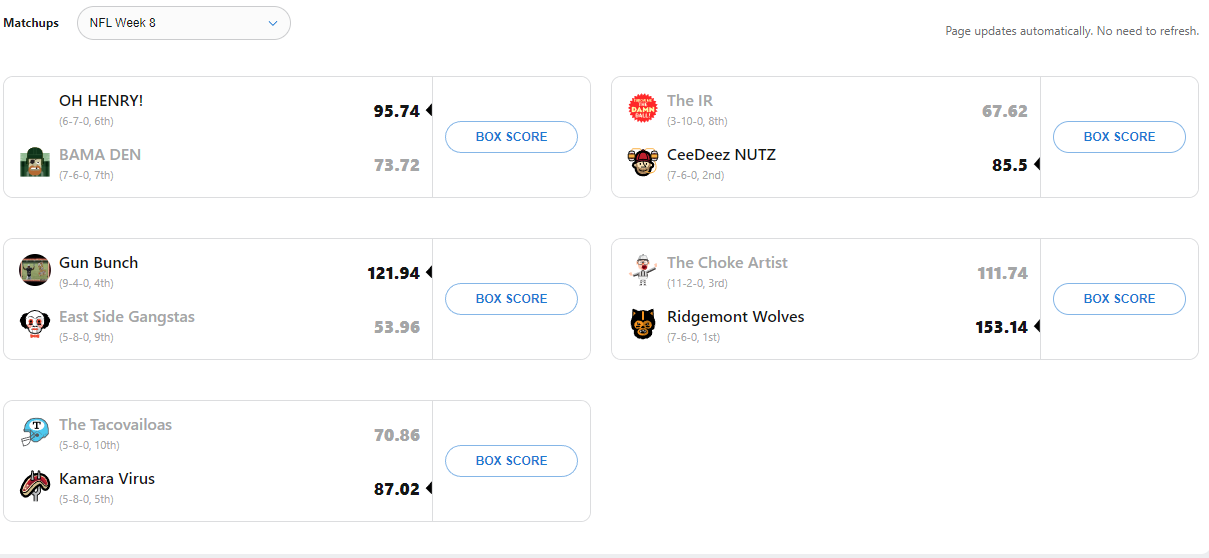Viewport: 1209px width, 558px height.
Task: Click the BAMA DEN team logo
Action: pos(35,162)
